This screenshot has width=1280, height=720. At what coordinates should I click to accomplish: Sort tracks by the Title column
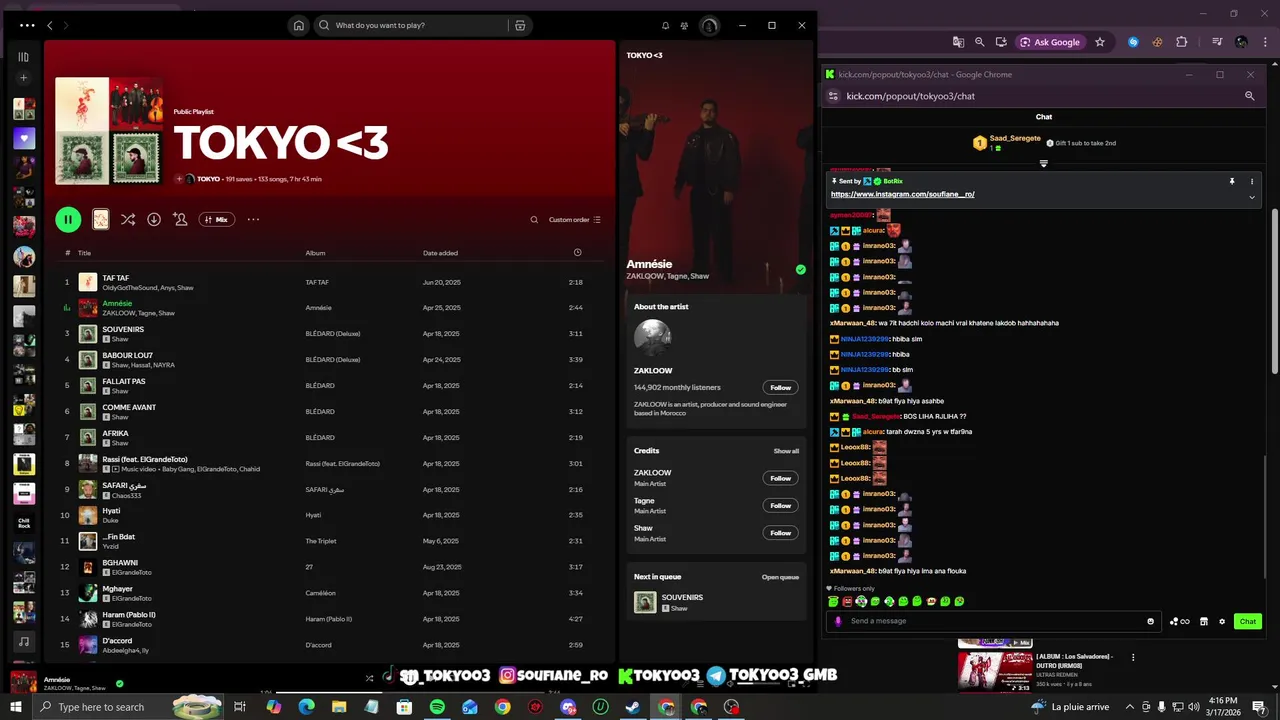[84, 253]
